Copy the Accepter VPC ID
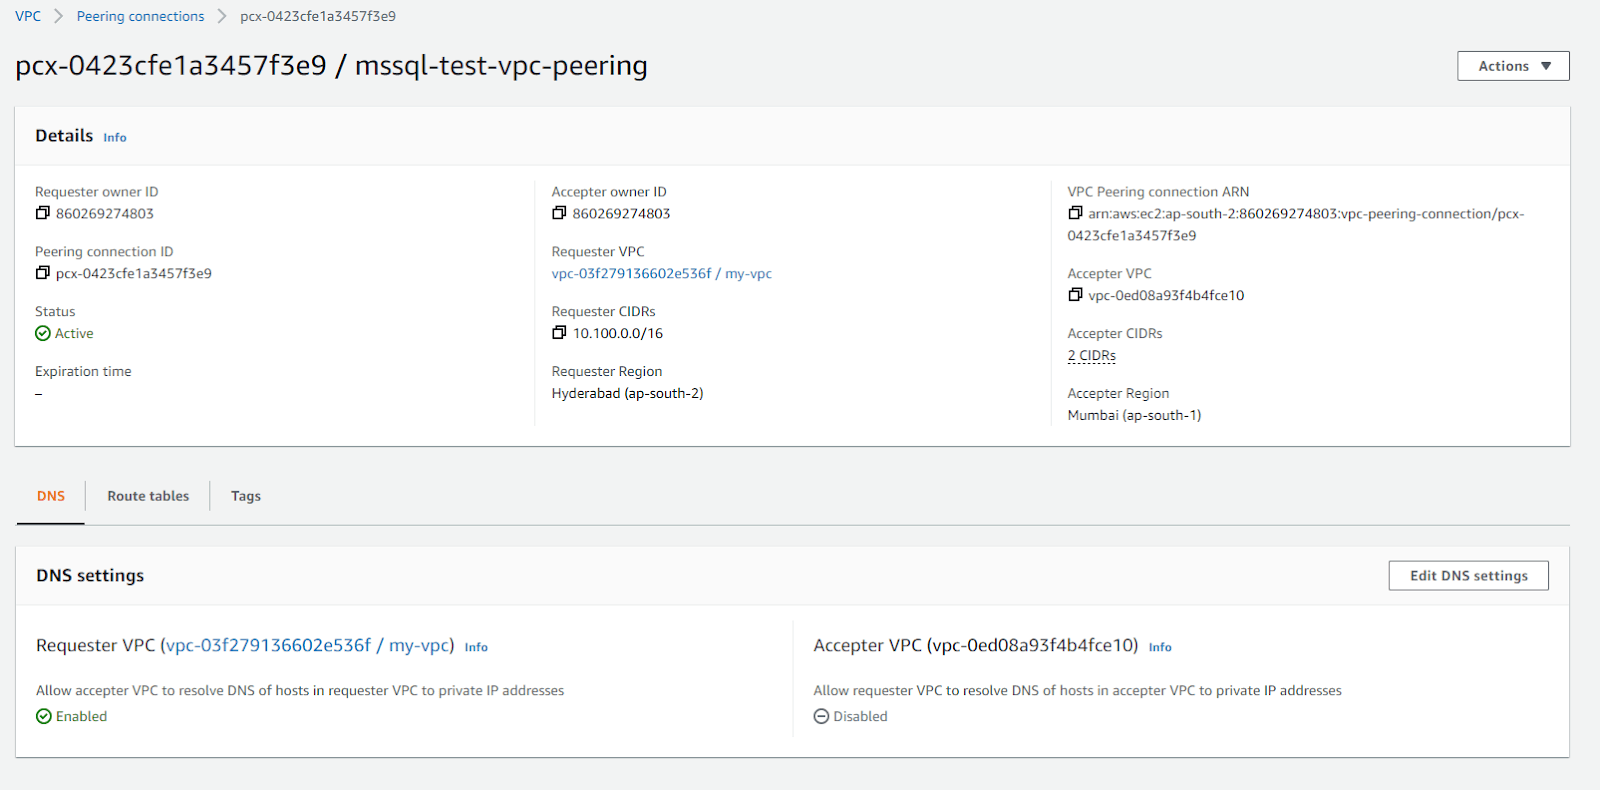 pos(1075,295)
